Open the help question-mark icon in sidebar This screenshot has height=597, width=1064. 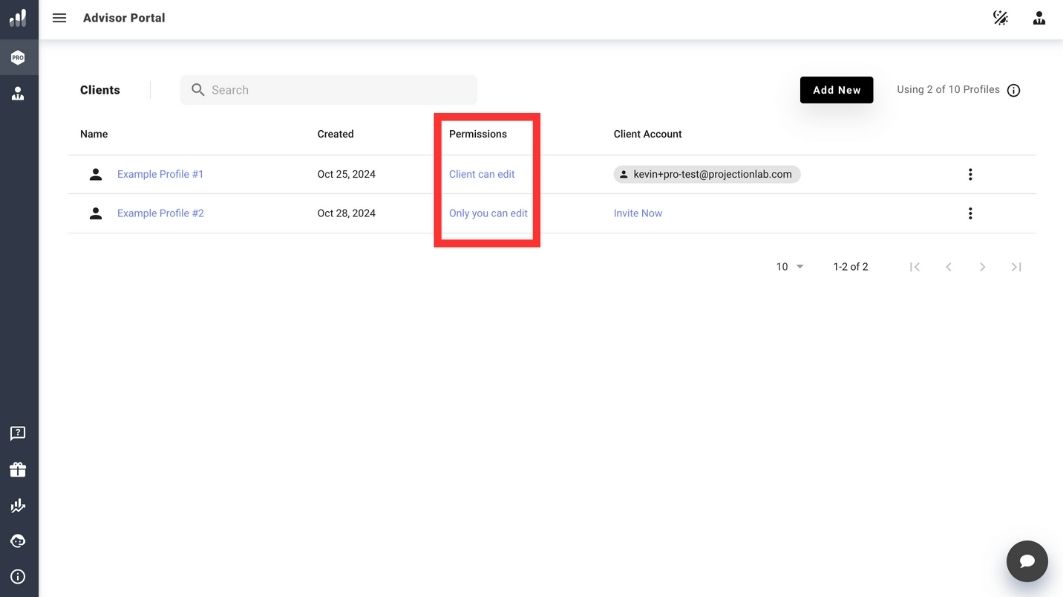[x=17, y=432]
